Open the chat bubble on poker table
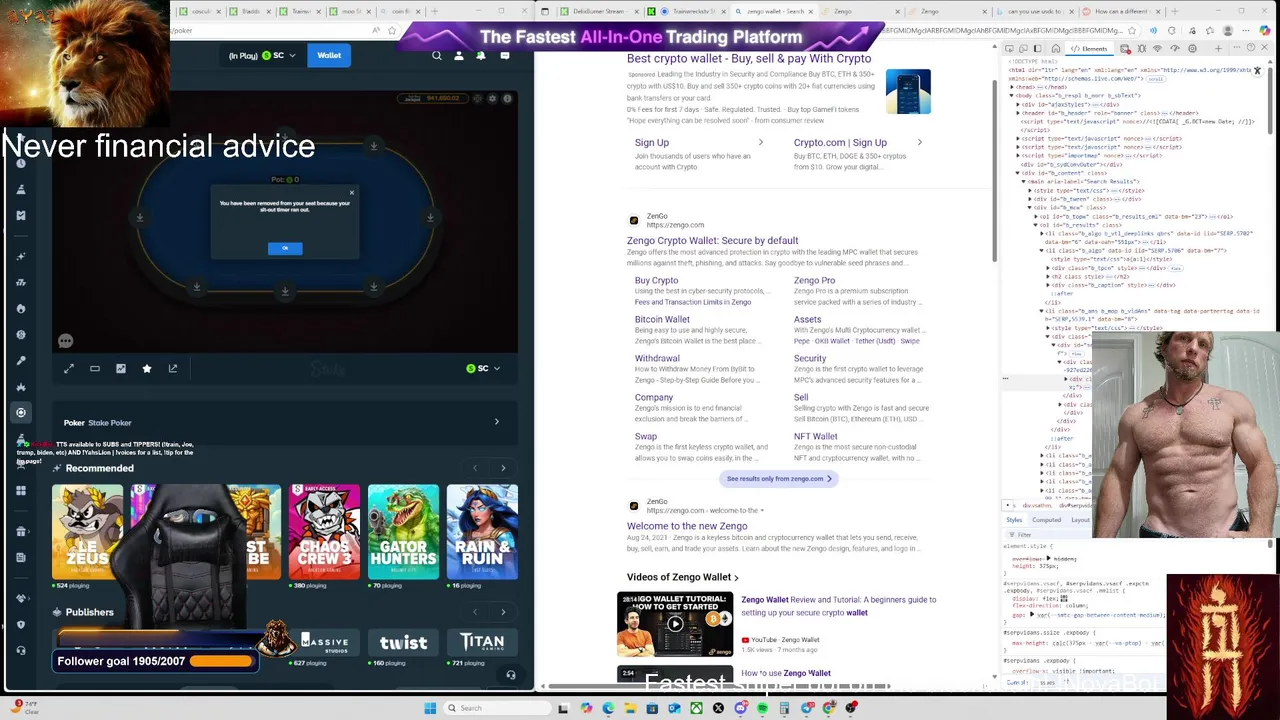 (x=65, y=341)
